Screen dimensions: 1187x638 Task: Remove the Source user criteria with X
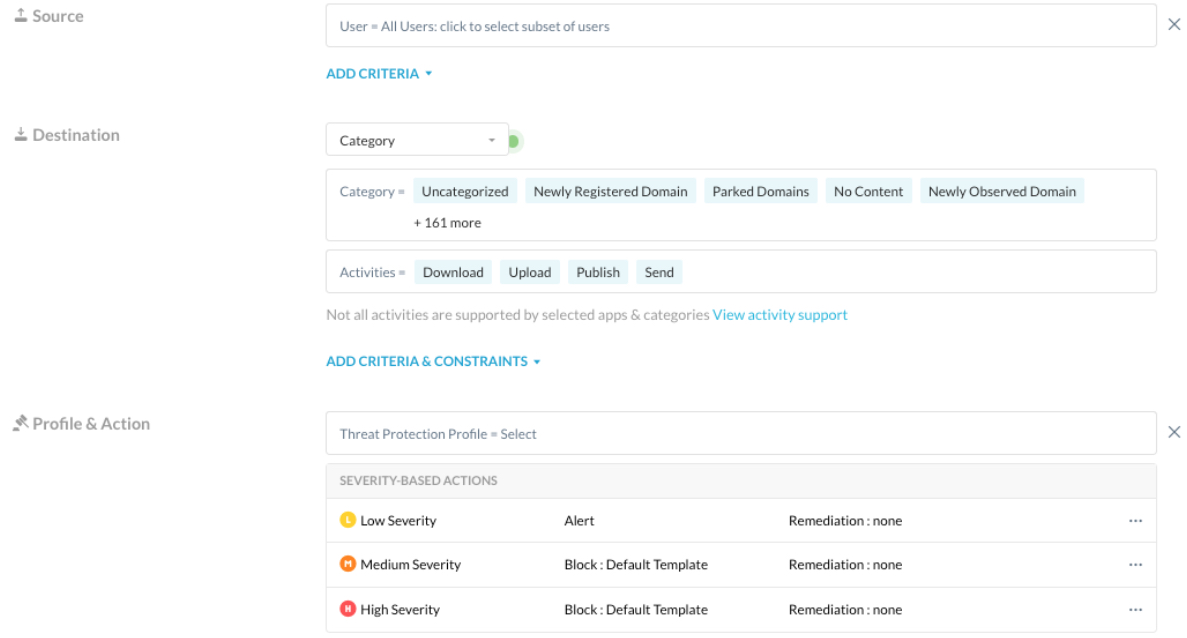1174,25
